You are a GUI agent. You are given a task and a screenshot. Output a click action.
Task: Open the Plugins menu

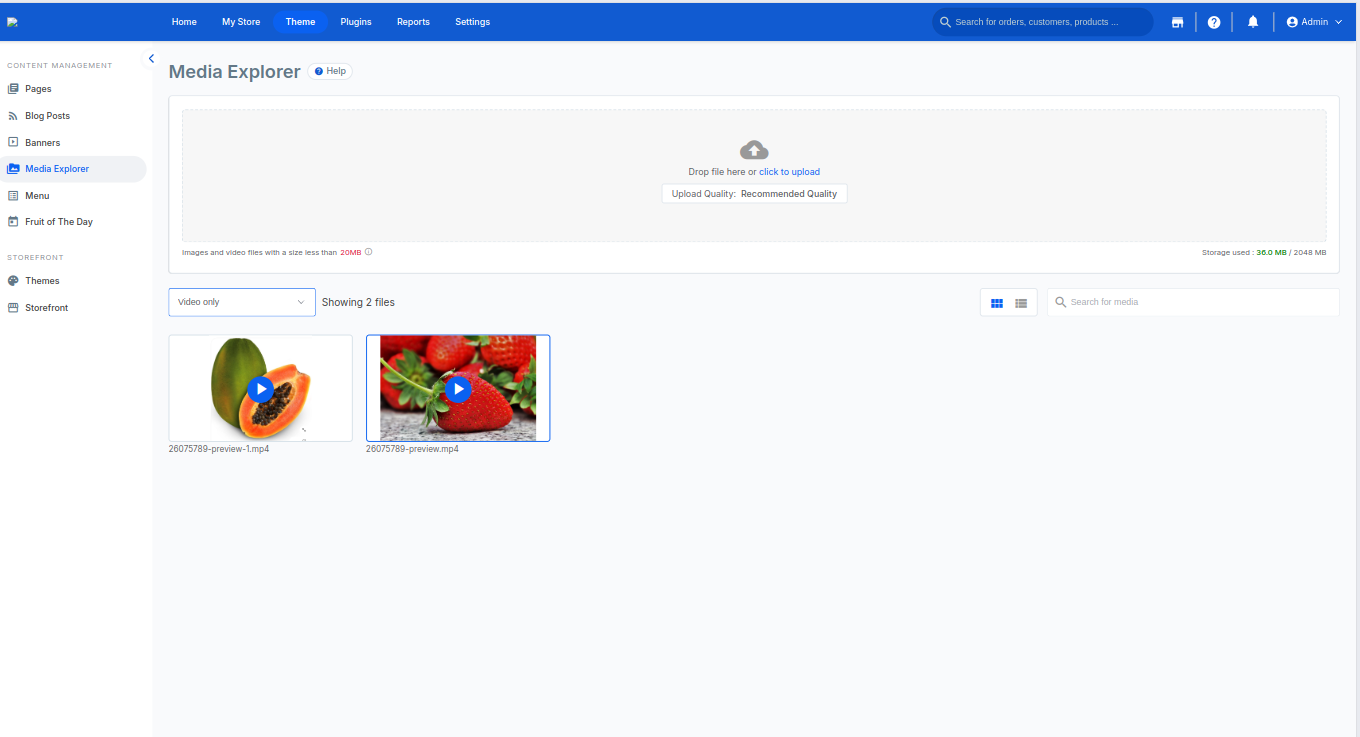pyautogui.click(x=356, y=22)
